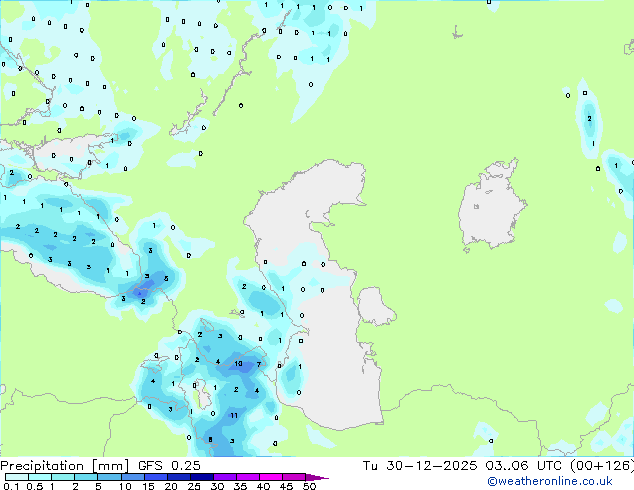Pick the 0.1–0.5 mm legend swatch
Image resolution: width=634 pixels, height=490 pixels.
click(17, 477)
